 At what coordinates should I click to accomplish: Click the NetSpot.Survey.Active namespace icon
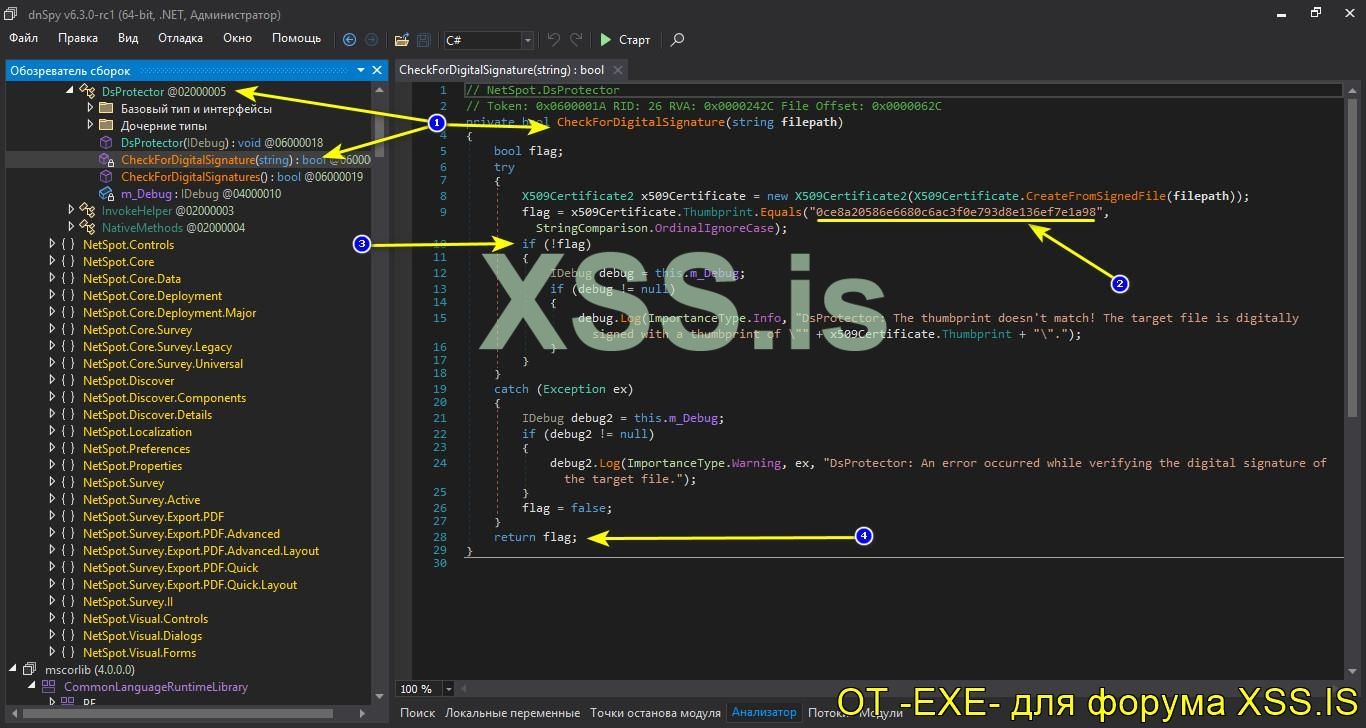tap(69, 500)
